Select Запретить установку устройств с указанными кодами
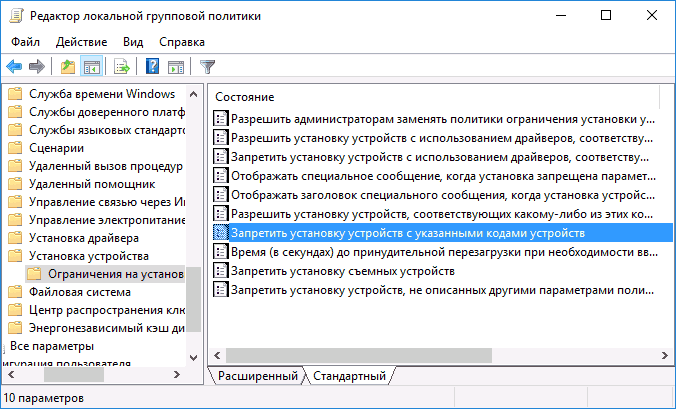The height and width of the screenshot is (409, 676). [x=442, y=233]
